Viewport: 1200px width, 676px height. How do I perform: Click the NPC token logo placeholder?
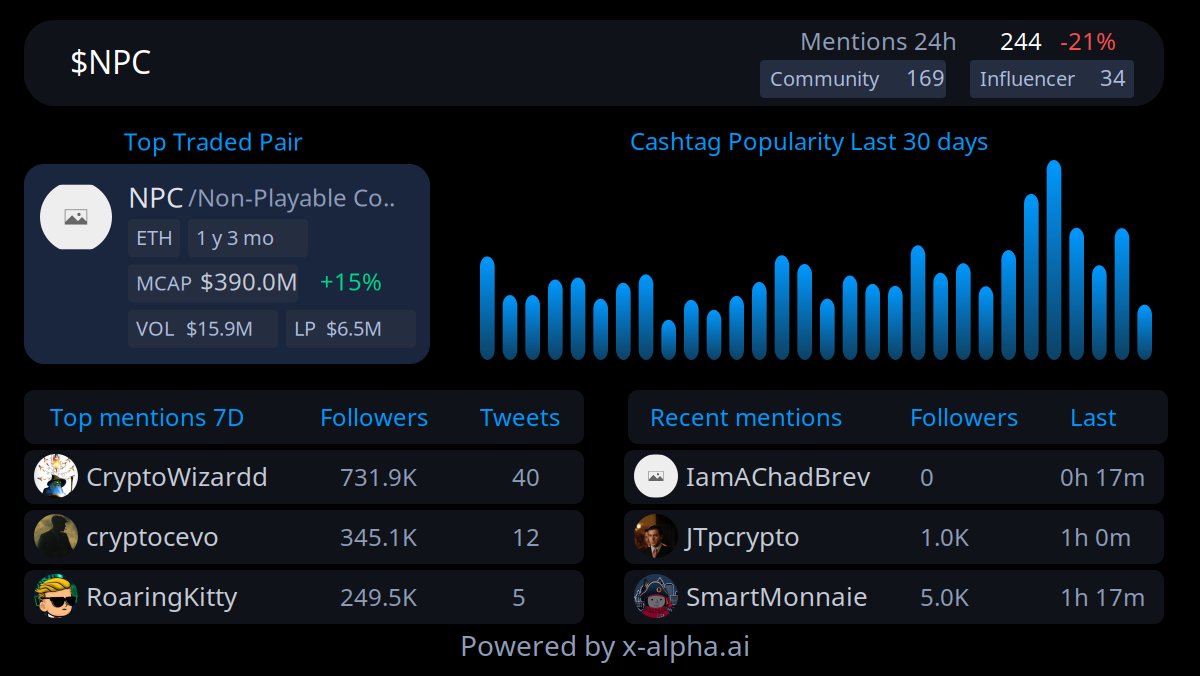(x=76, y=217)
